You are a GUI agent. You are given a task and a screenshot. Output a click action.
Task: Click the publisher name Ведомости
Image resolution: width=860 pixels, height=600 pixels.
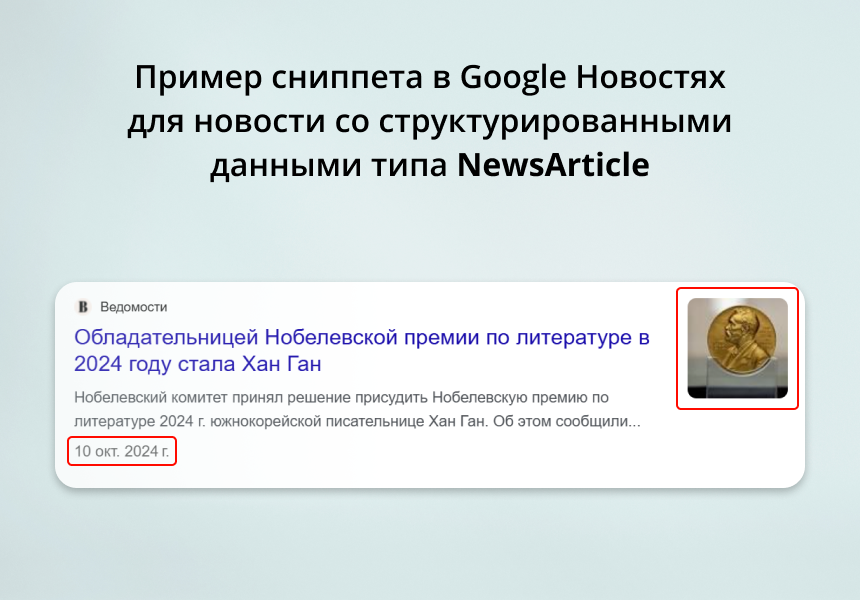click(133, 307)
